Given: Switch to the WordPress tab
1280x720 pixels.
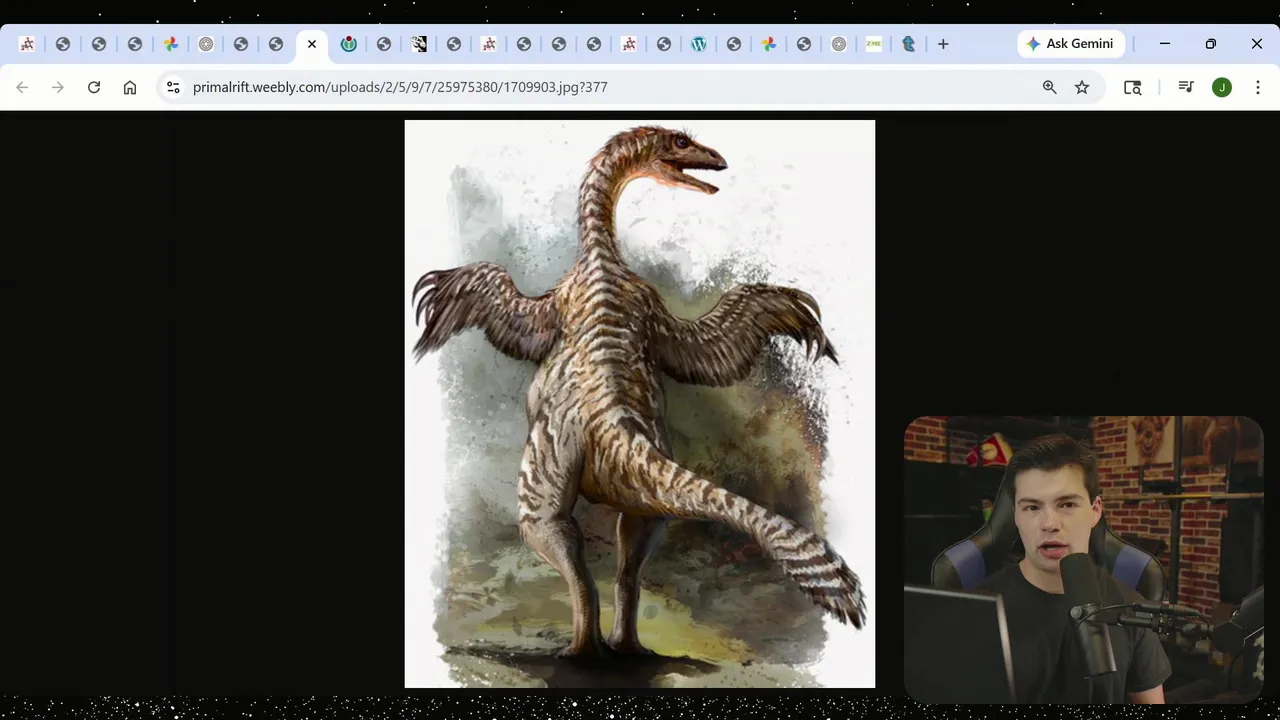Looking at the screenshot, I should click(x=699, y=44).
